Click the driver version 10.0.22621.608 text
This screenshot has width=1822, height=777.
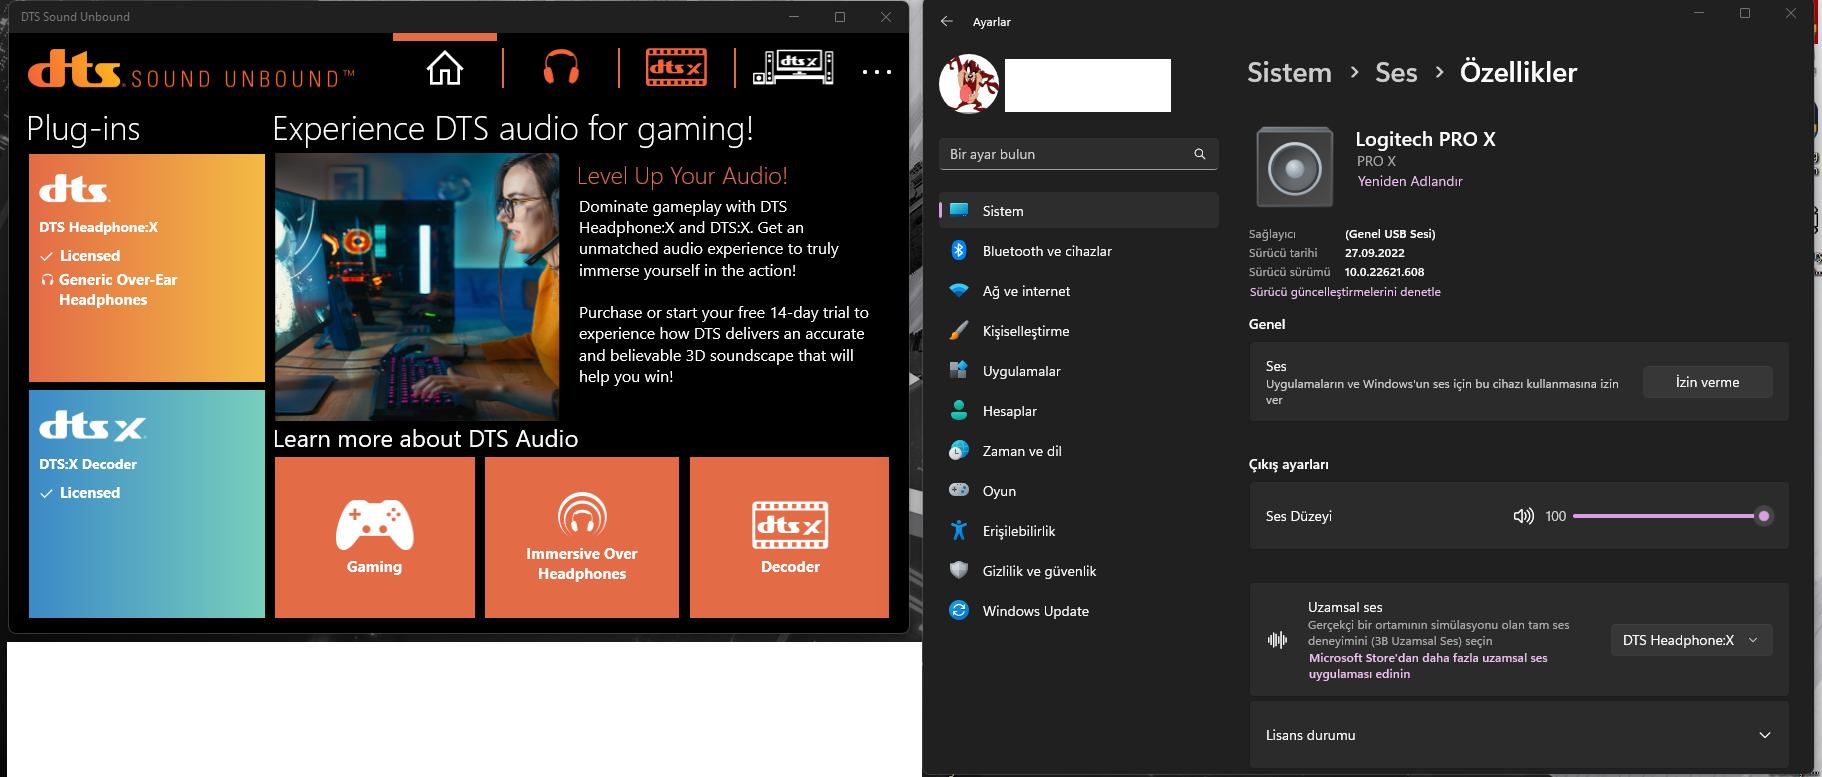1384,272
